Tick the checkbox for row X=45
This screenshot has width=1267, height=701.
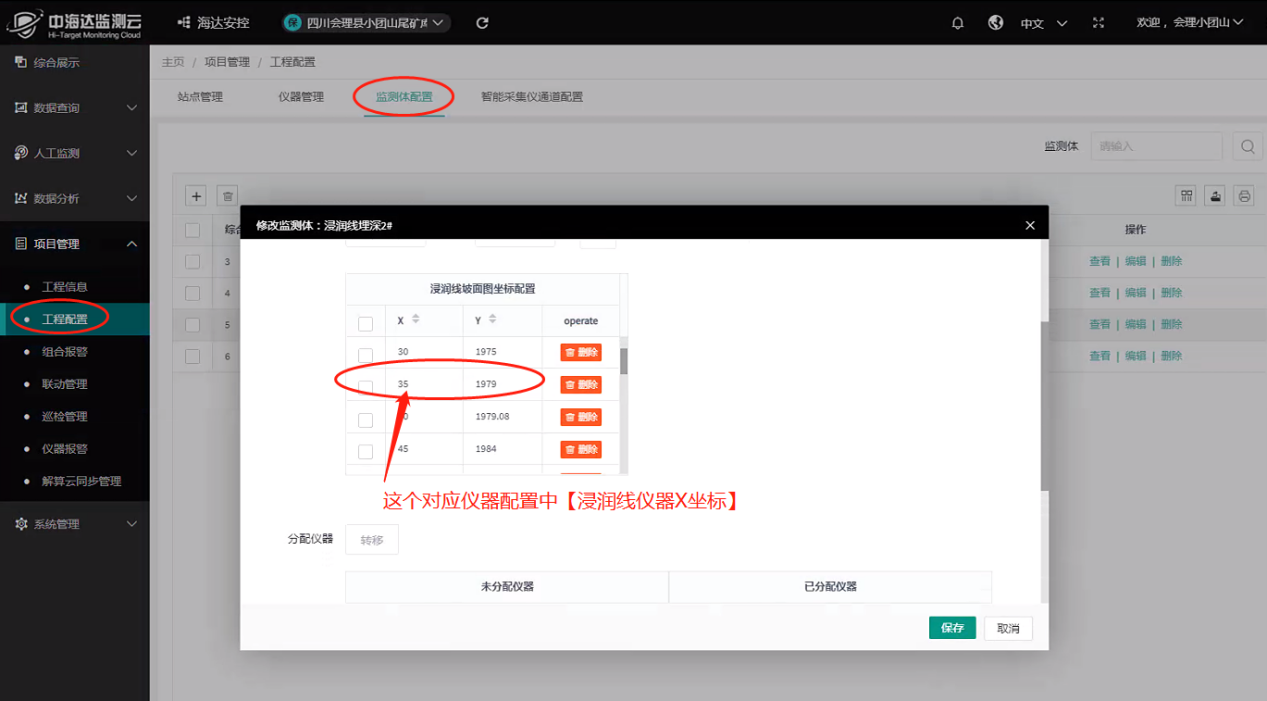tap(365, 451)
